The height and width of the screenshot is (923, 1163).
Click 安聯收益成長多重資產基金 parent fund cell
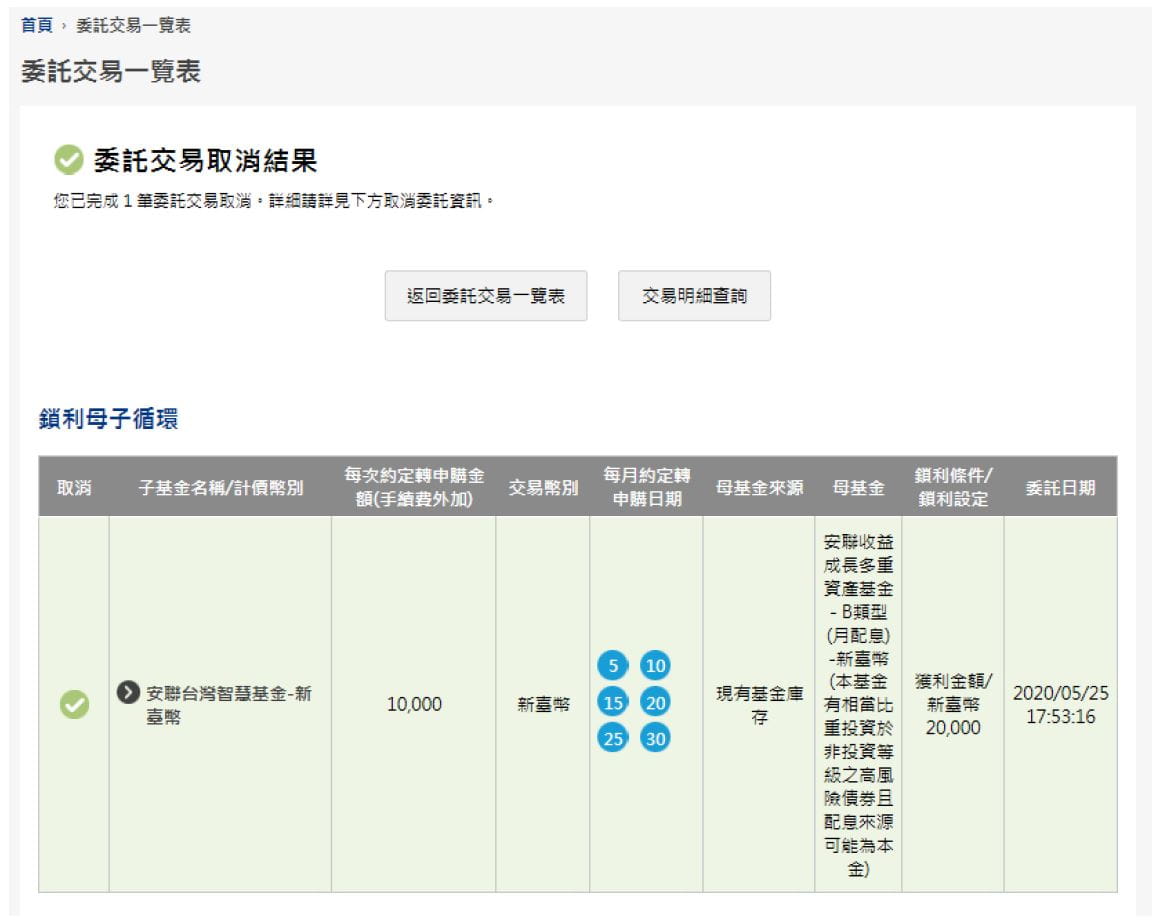pyautogui.click(x=858, y=705)
